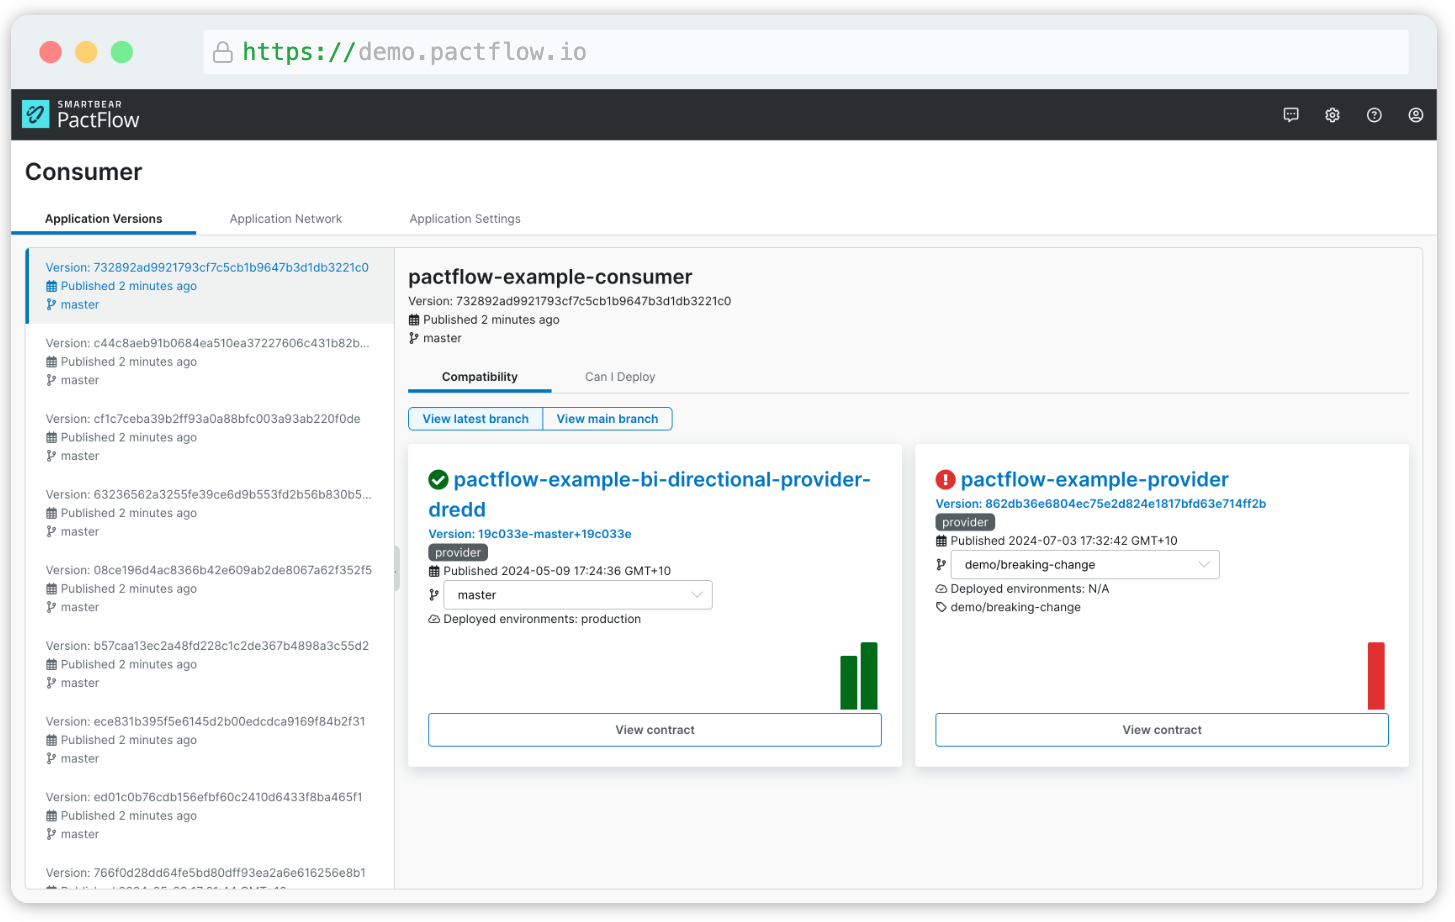This screenshot has width=1455, height=922.
Task: Open pactflow-example-bi-directional-provider-dredd link
Action: 650,495
